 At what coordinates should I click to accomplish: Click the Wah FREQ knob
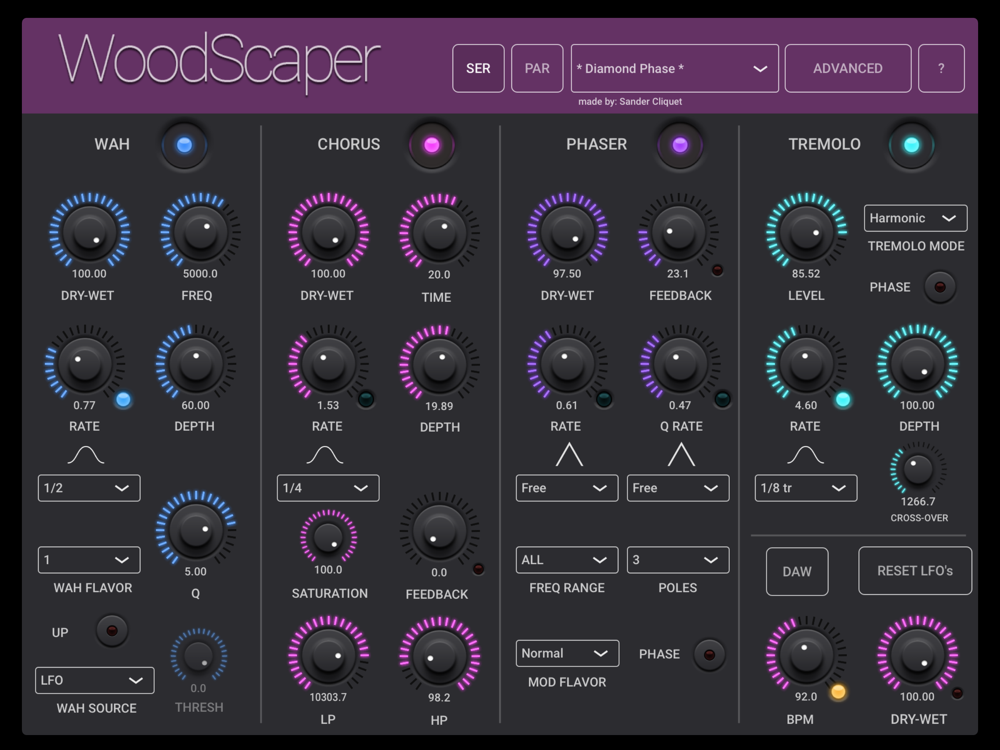200,232
